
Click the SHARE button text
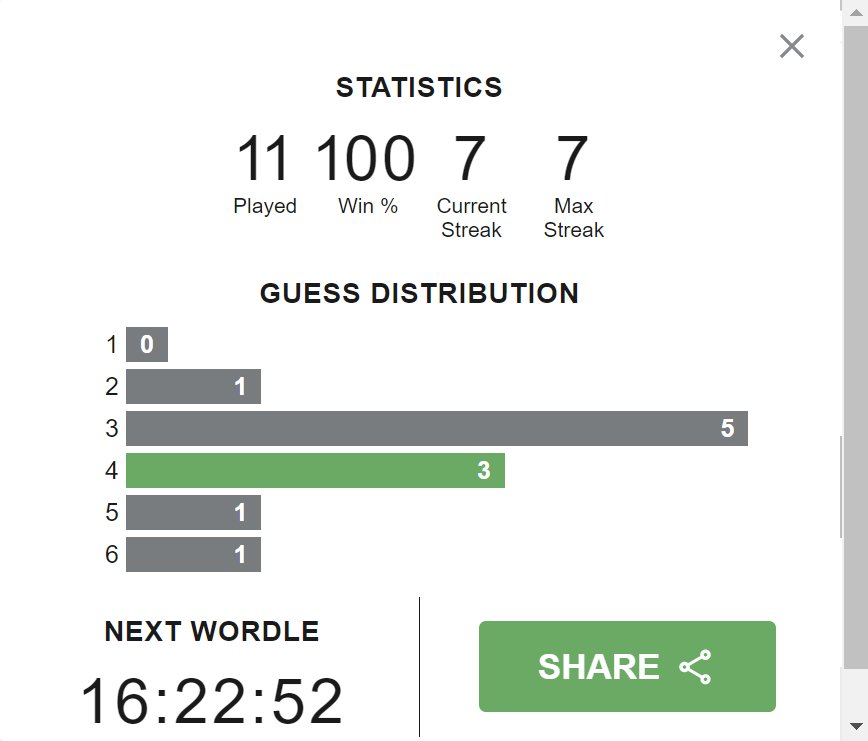point(599,667)
